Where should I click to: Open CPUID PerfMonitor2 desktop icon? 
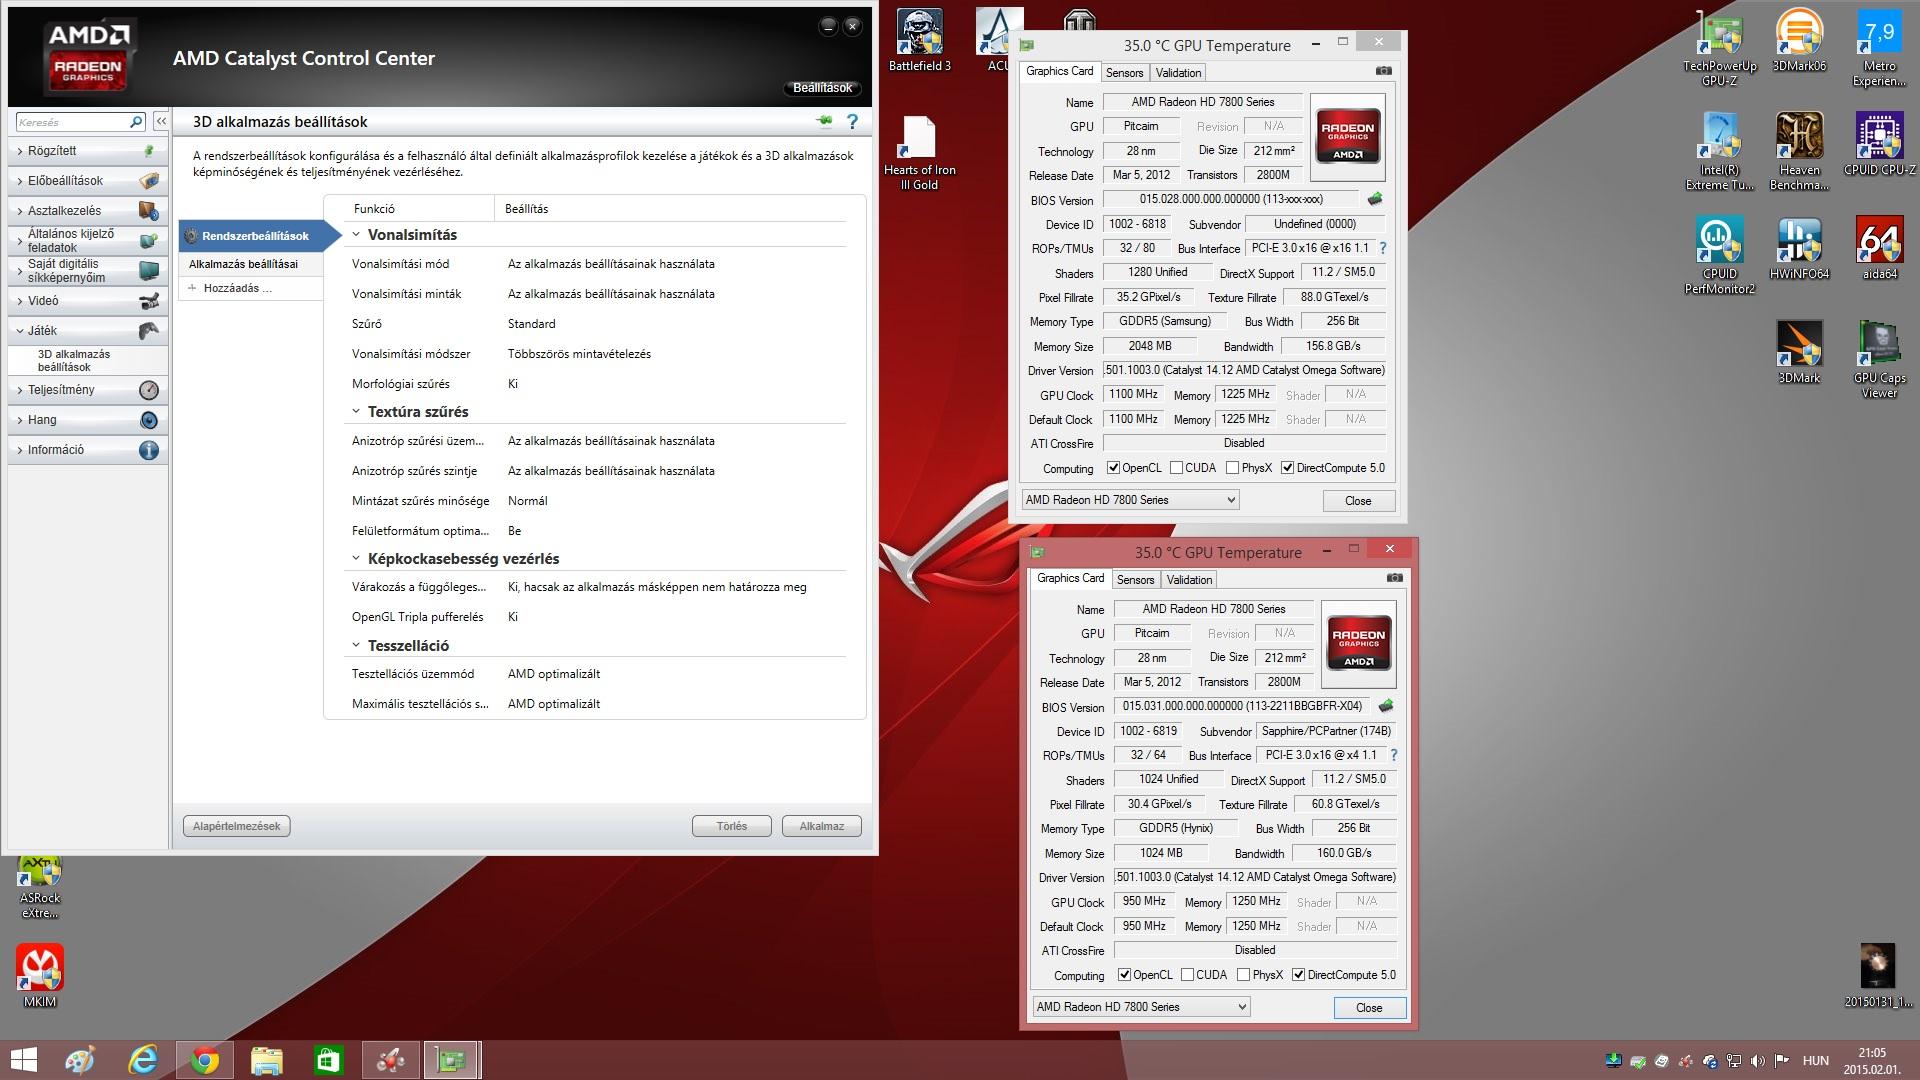(x=1719, y=256)
